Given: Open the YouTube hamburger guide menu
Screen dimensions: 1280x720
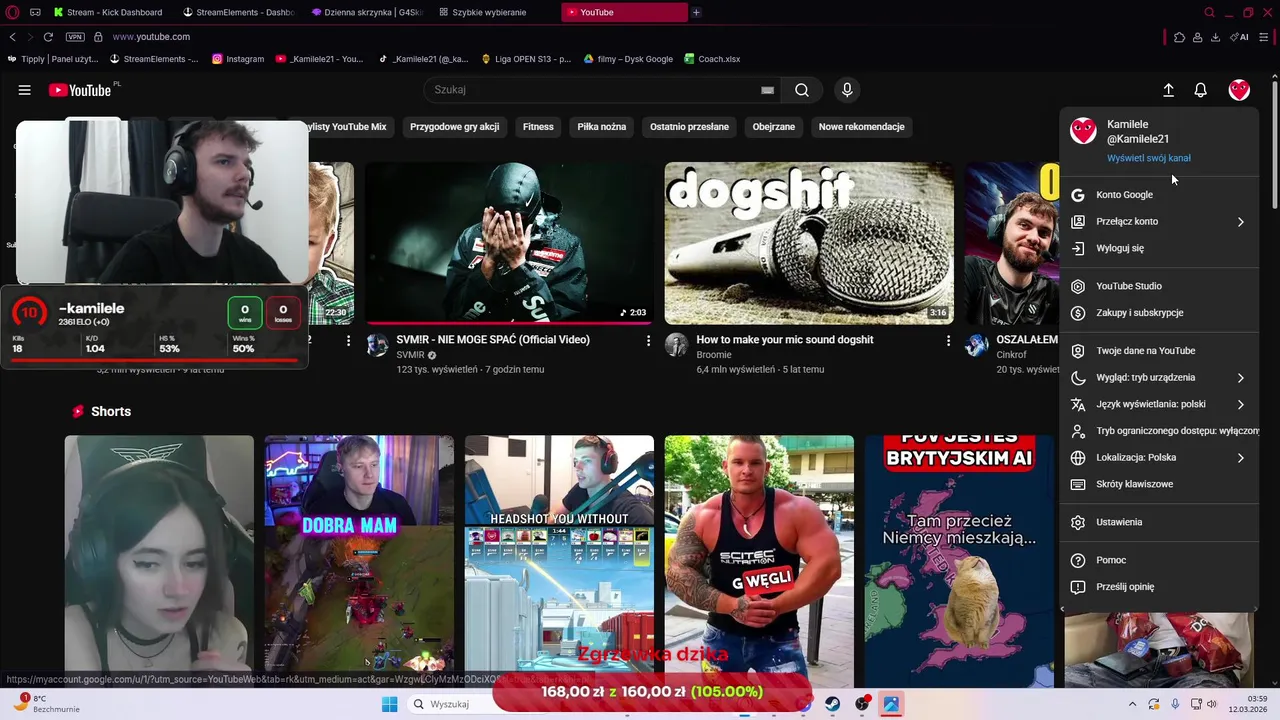Looking at the screenshot, I should click(x=24, y=90).
